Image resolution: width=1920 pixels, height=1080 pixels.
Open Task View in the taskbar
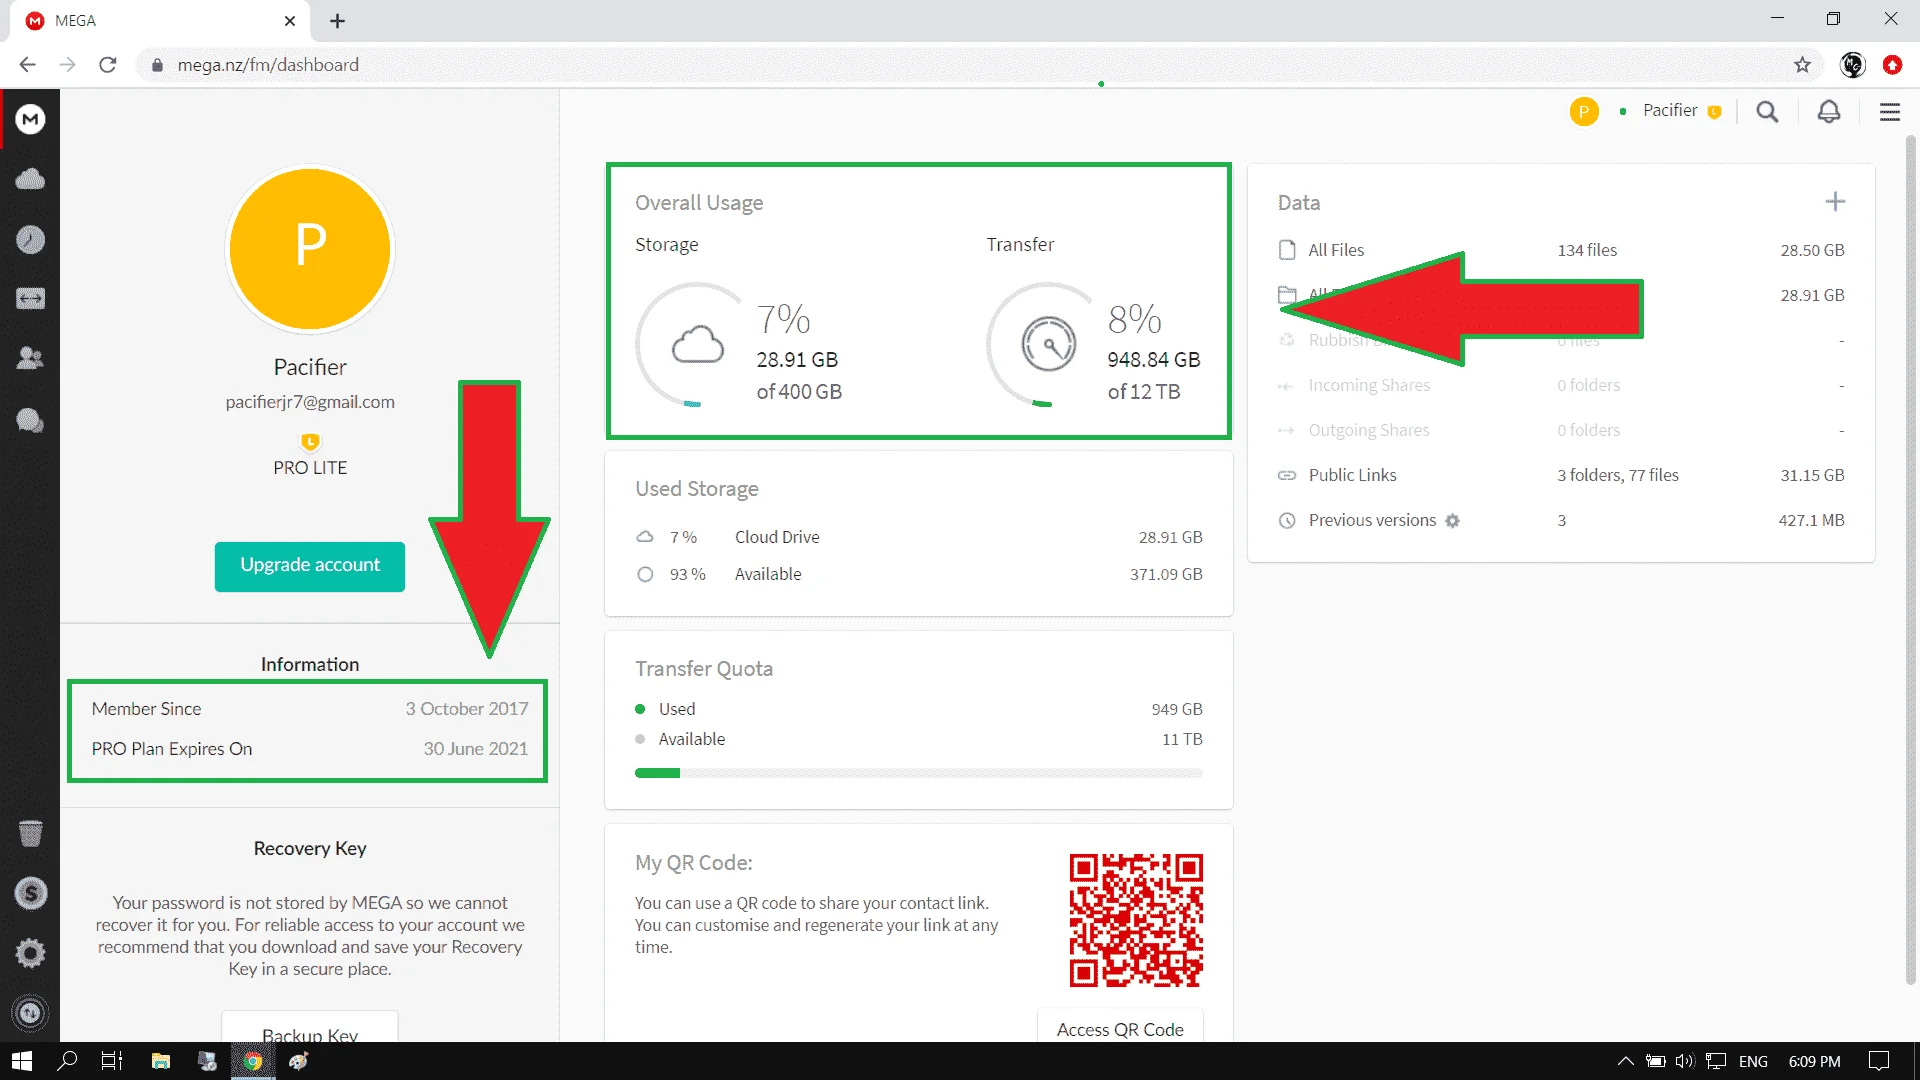(112, 1061)
